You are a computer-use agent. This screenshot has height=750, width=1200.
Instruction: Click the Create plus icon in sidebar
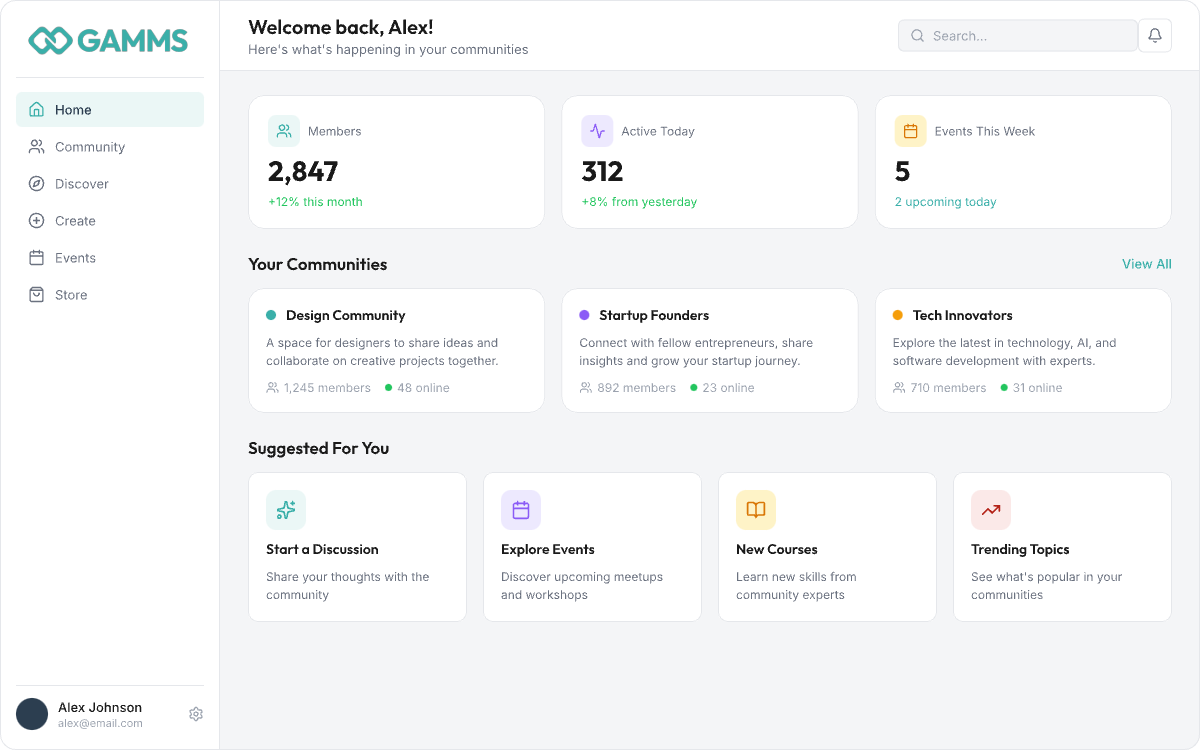pyautogui.click(x=36, y=220)
